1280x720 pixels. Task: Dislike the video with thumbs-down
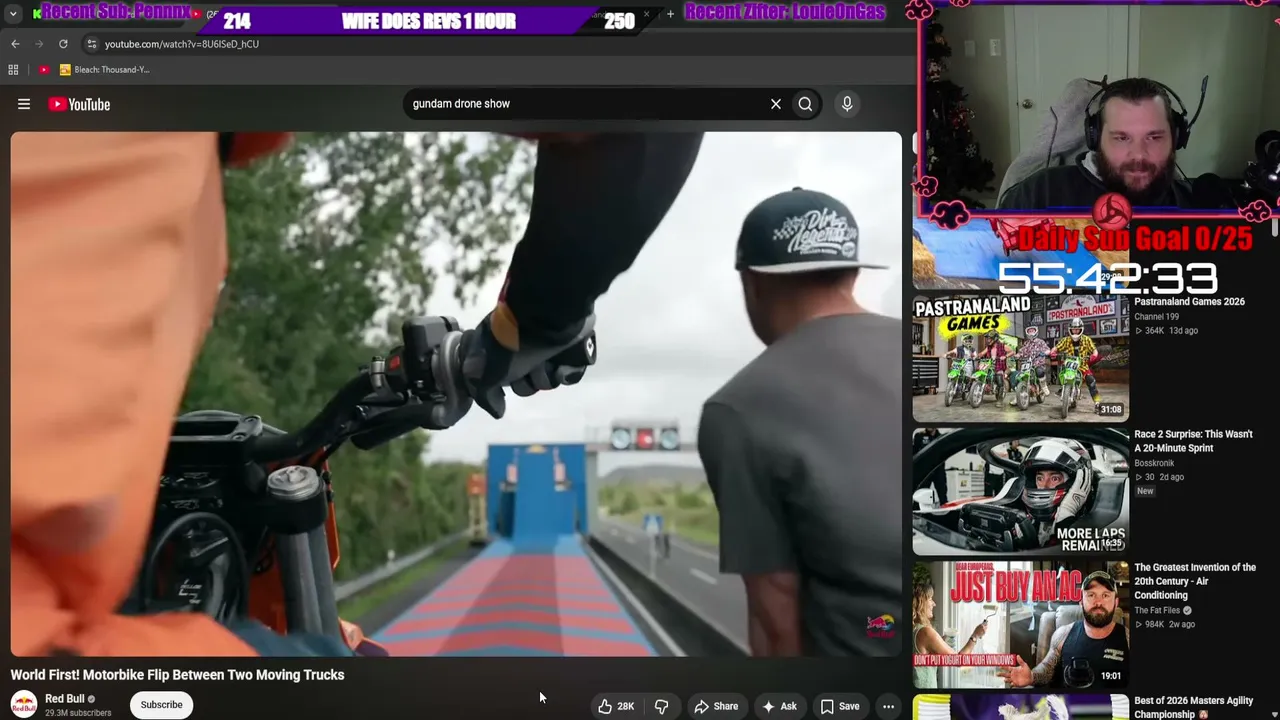[x=661, y=706]
